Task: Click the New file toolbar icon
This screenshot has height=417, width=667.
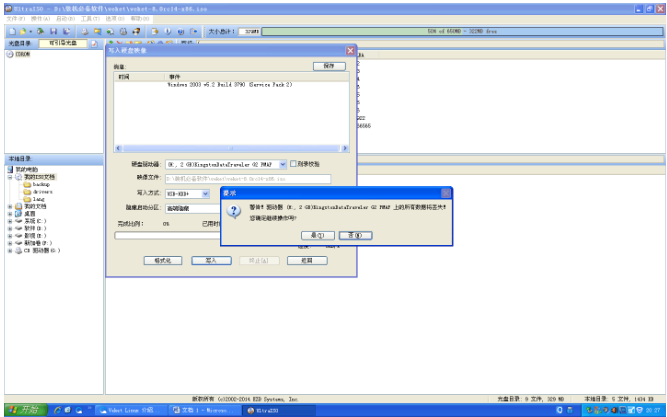Action: [12, 31]
